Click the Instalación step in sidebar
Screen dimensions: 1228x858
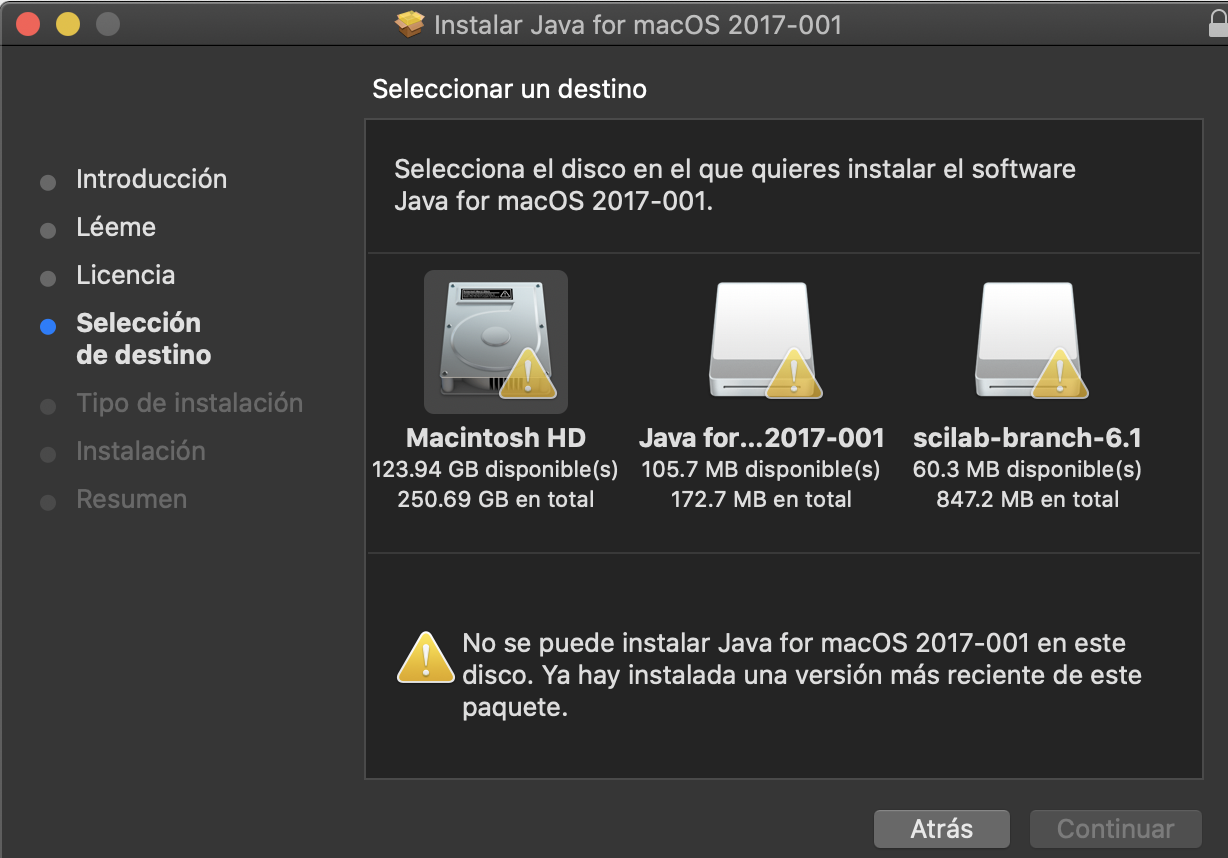pos(140,451)
